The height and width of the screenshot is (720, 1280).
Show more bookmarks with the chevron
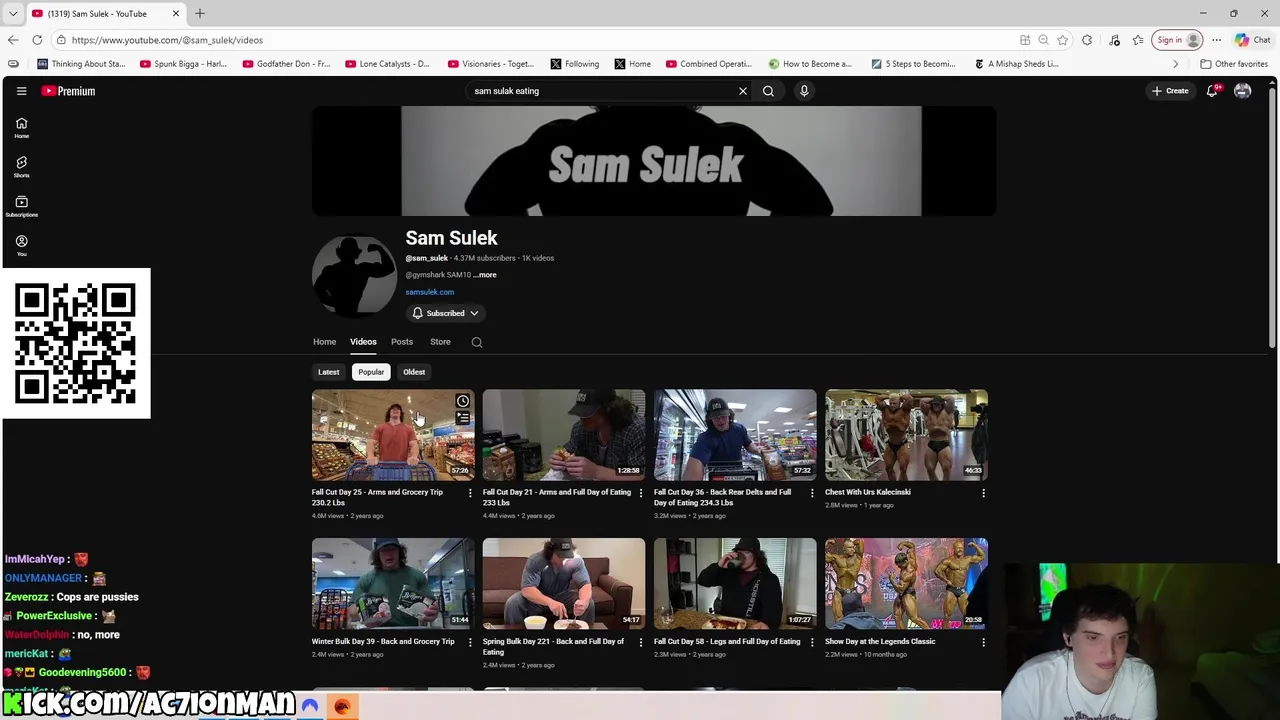(1175, 64)
